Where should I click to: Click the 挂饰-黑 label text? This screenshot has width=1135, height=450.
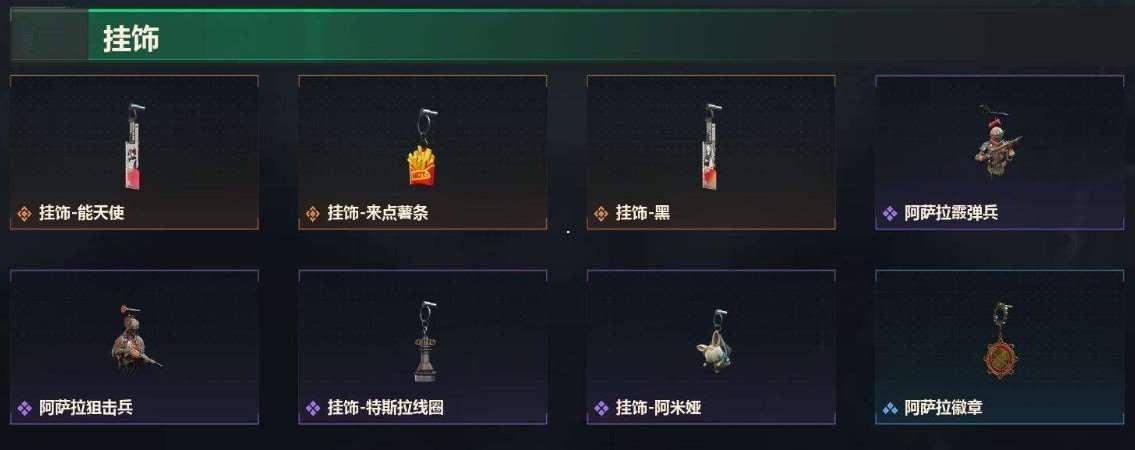(643, 213)
